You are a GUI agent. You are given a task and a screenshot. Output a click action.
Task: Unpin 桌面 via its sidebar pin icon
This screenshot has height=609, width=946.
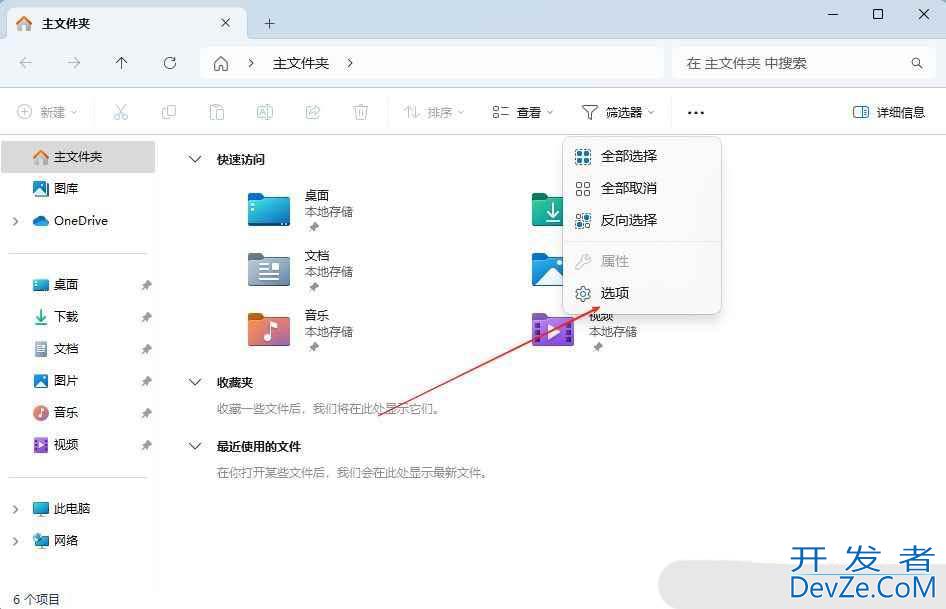pyautogui.click(x=146, y=285)
